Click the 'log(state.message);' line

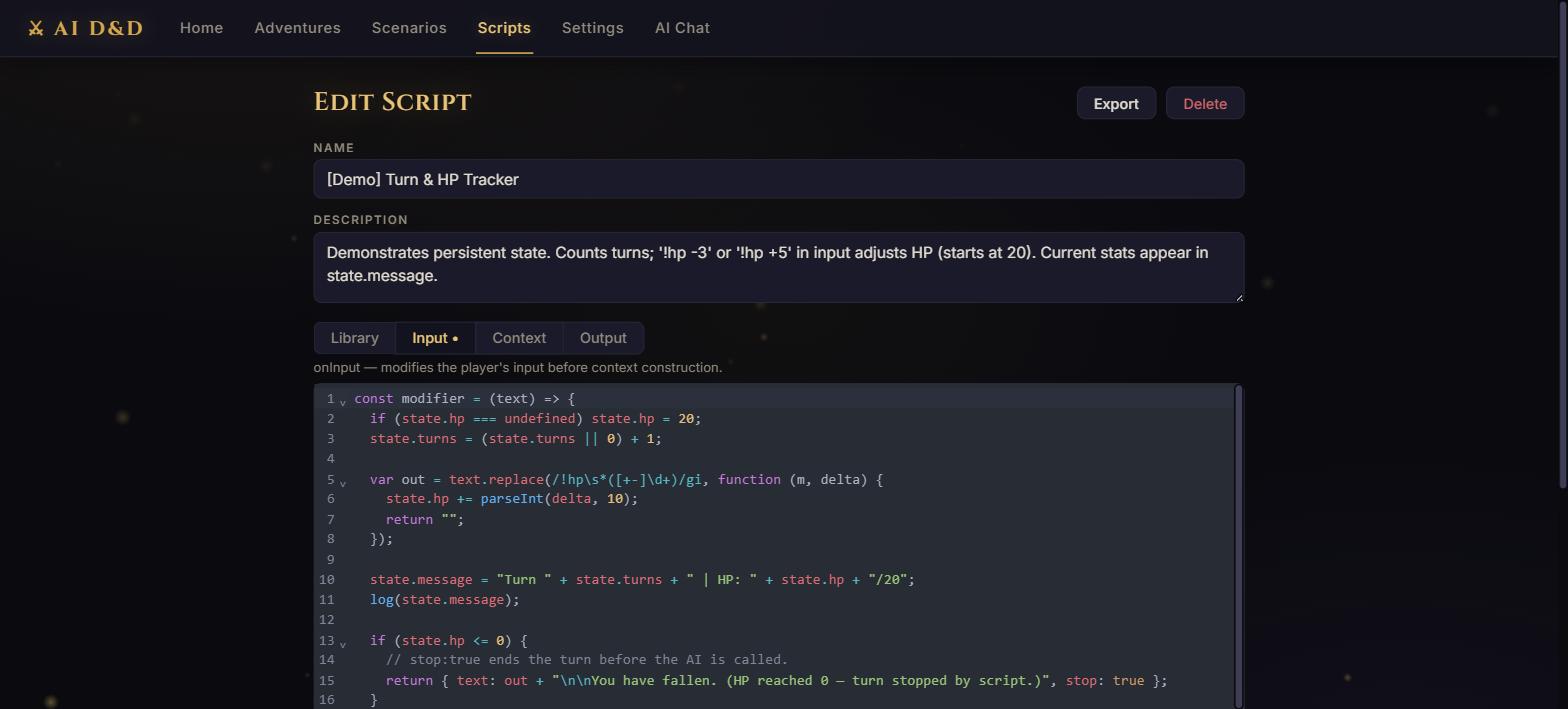(445, 599)
